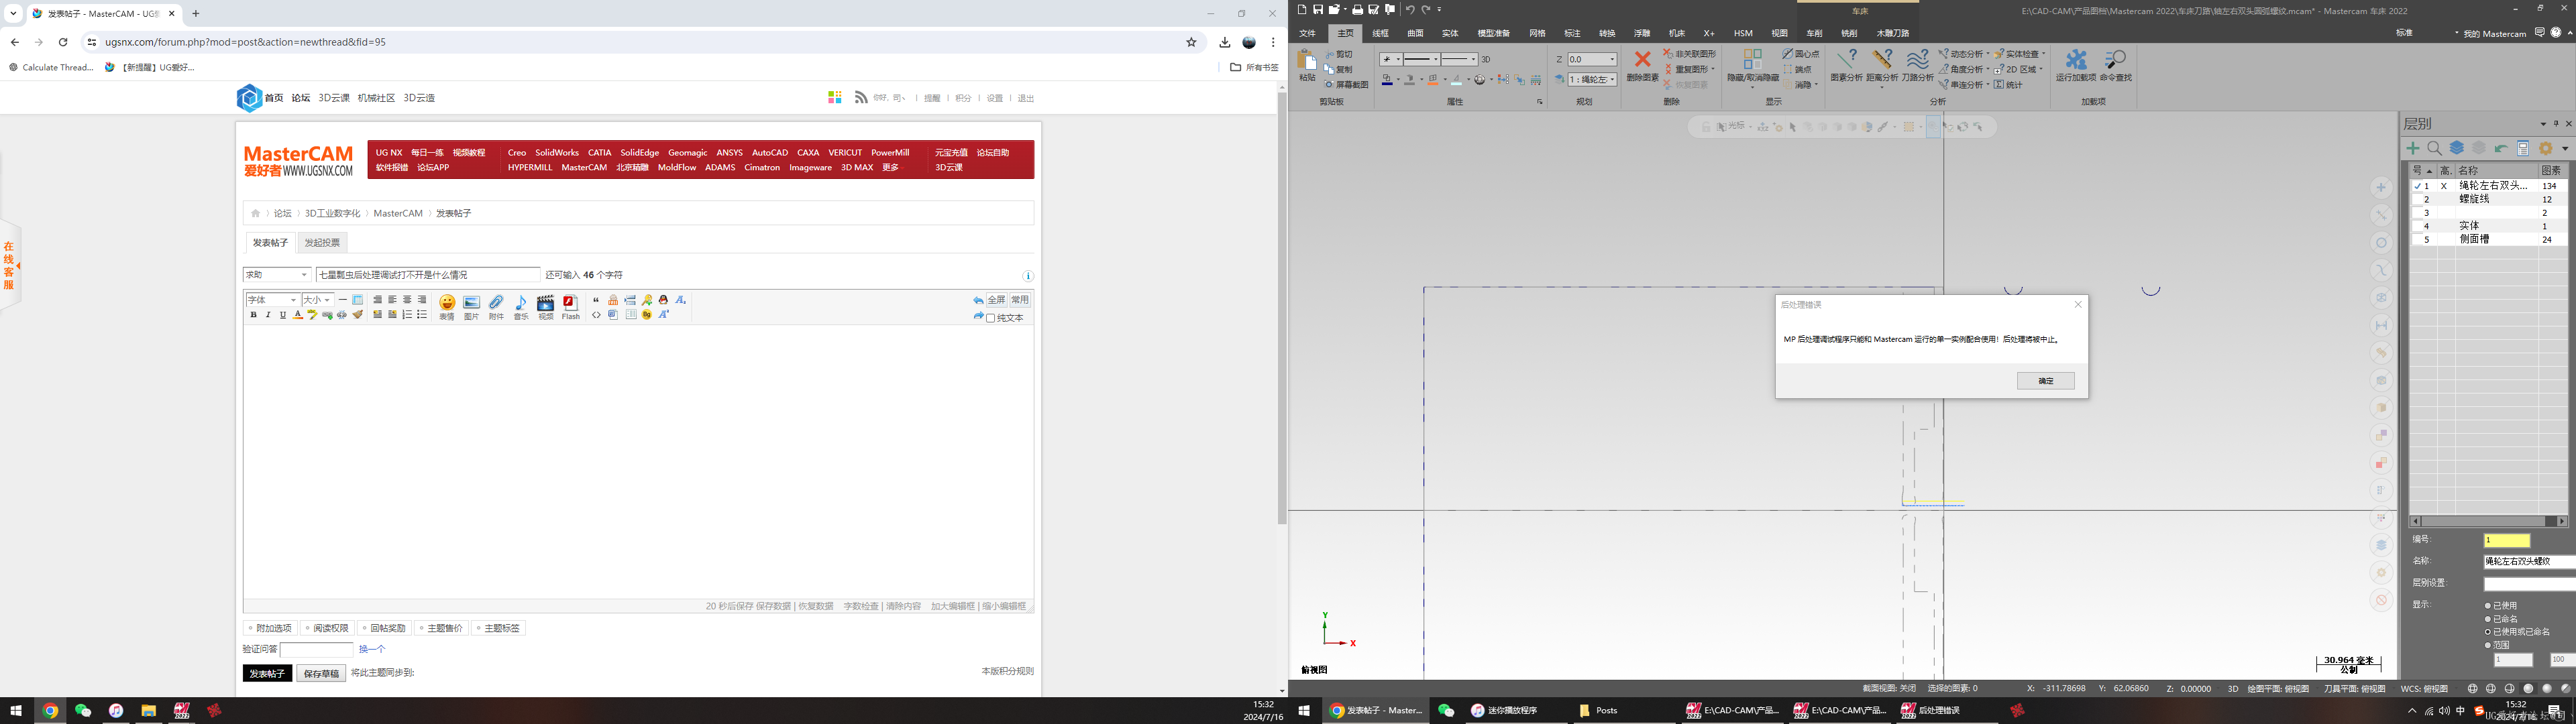Click 确定 button in error dialog

(x=2045, y=381)
